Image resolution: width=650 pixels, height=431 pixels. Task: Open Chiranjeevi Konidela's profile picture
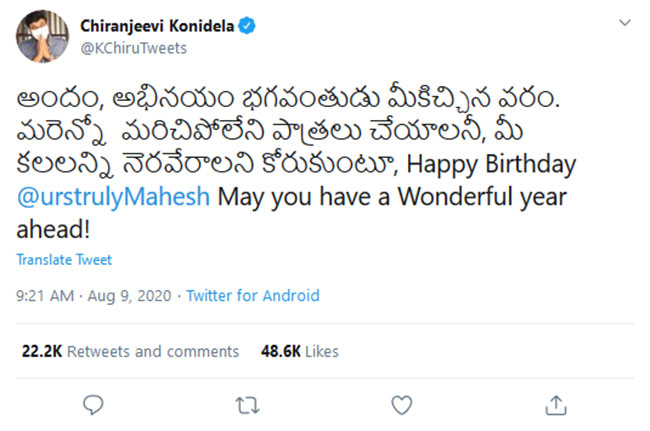36,37
